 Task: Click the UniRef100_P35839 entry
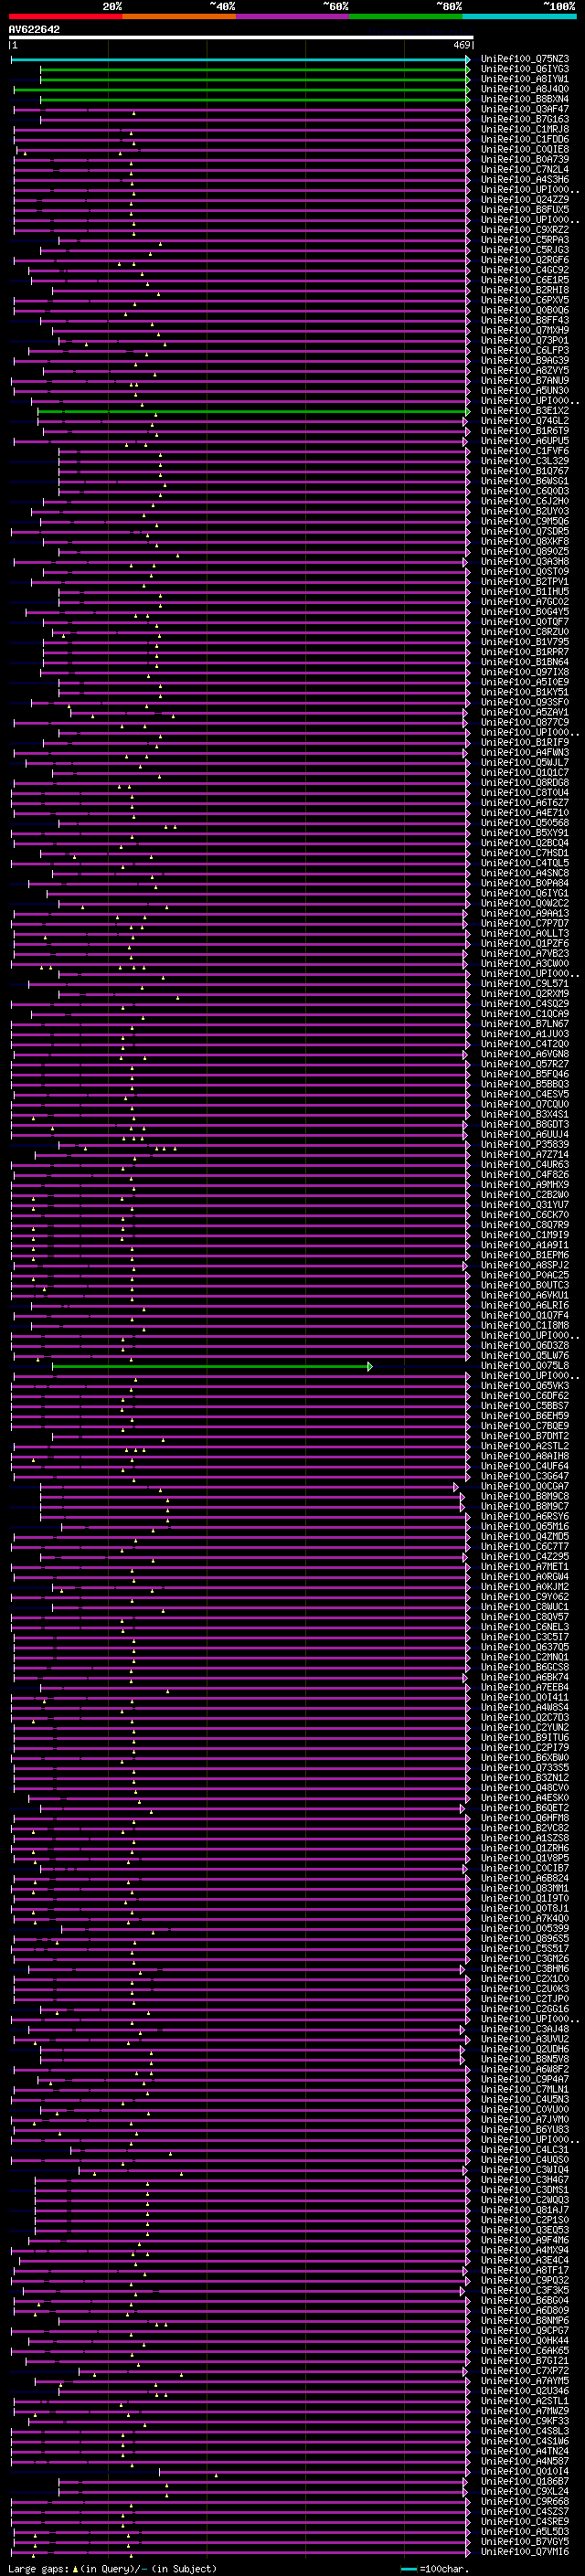point(525,1146)
